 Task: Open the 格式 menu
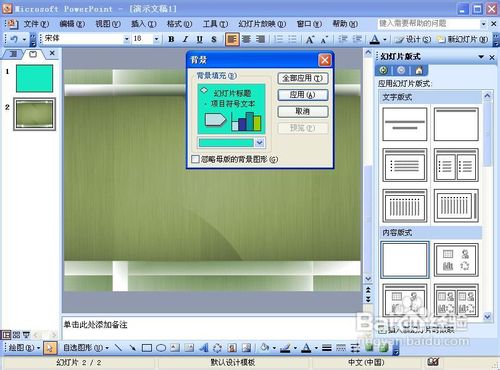(x=179, y=24)
